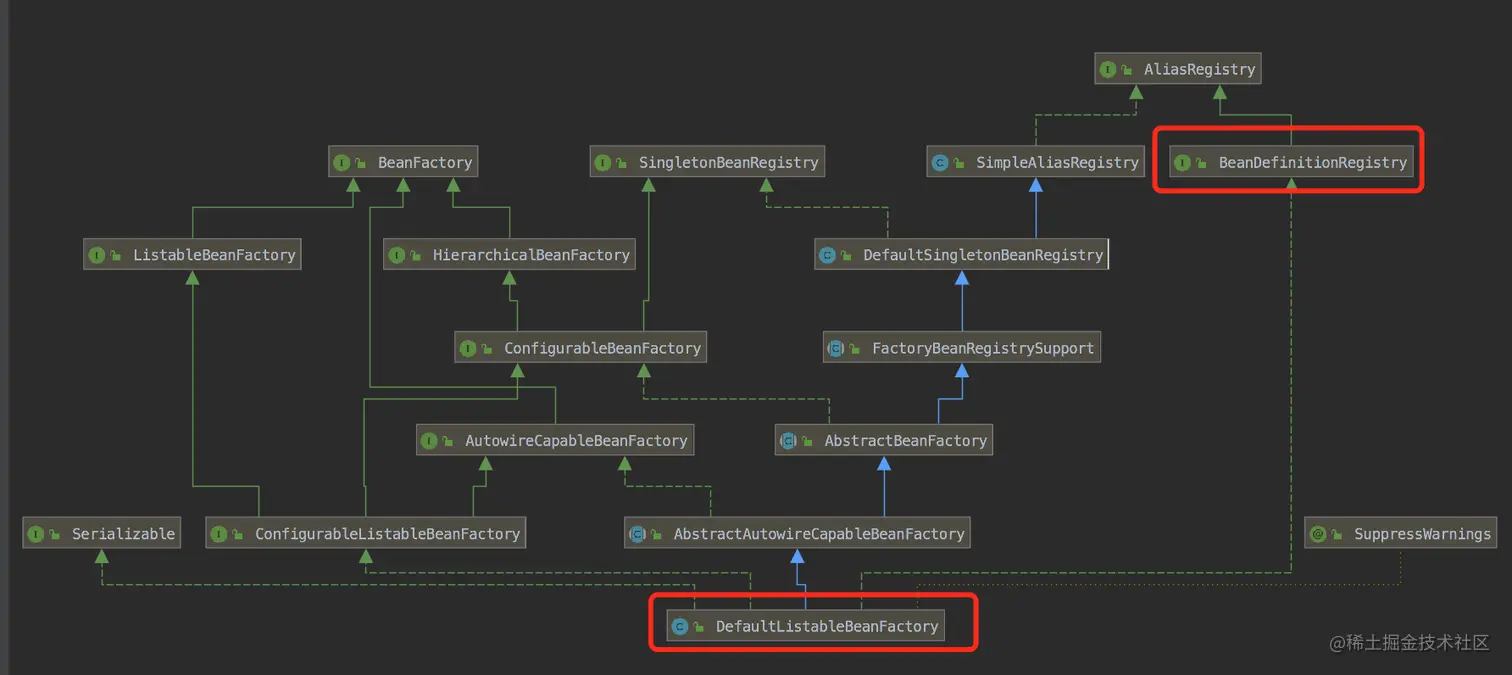This screenshot has width=1512, height=675.
Task: Select the AbstractBeanFactory label text
Action: point(905,441)
